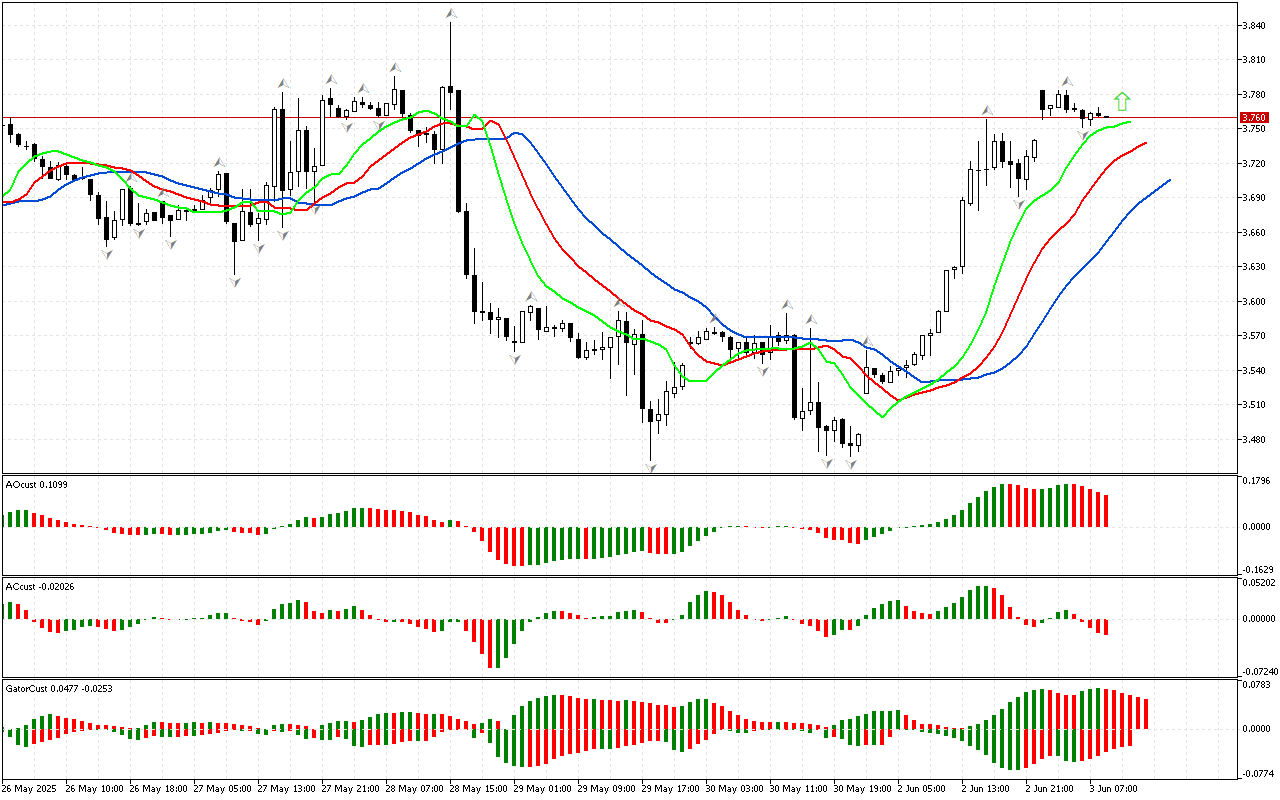Click down fractal below the 2 Jun pullback candle
Image resolution: width=1280 pixels, height=800 pixels.
[1019, 203]
